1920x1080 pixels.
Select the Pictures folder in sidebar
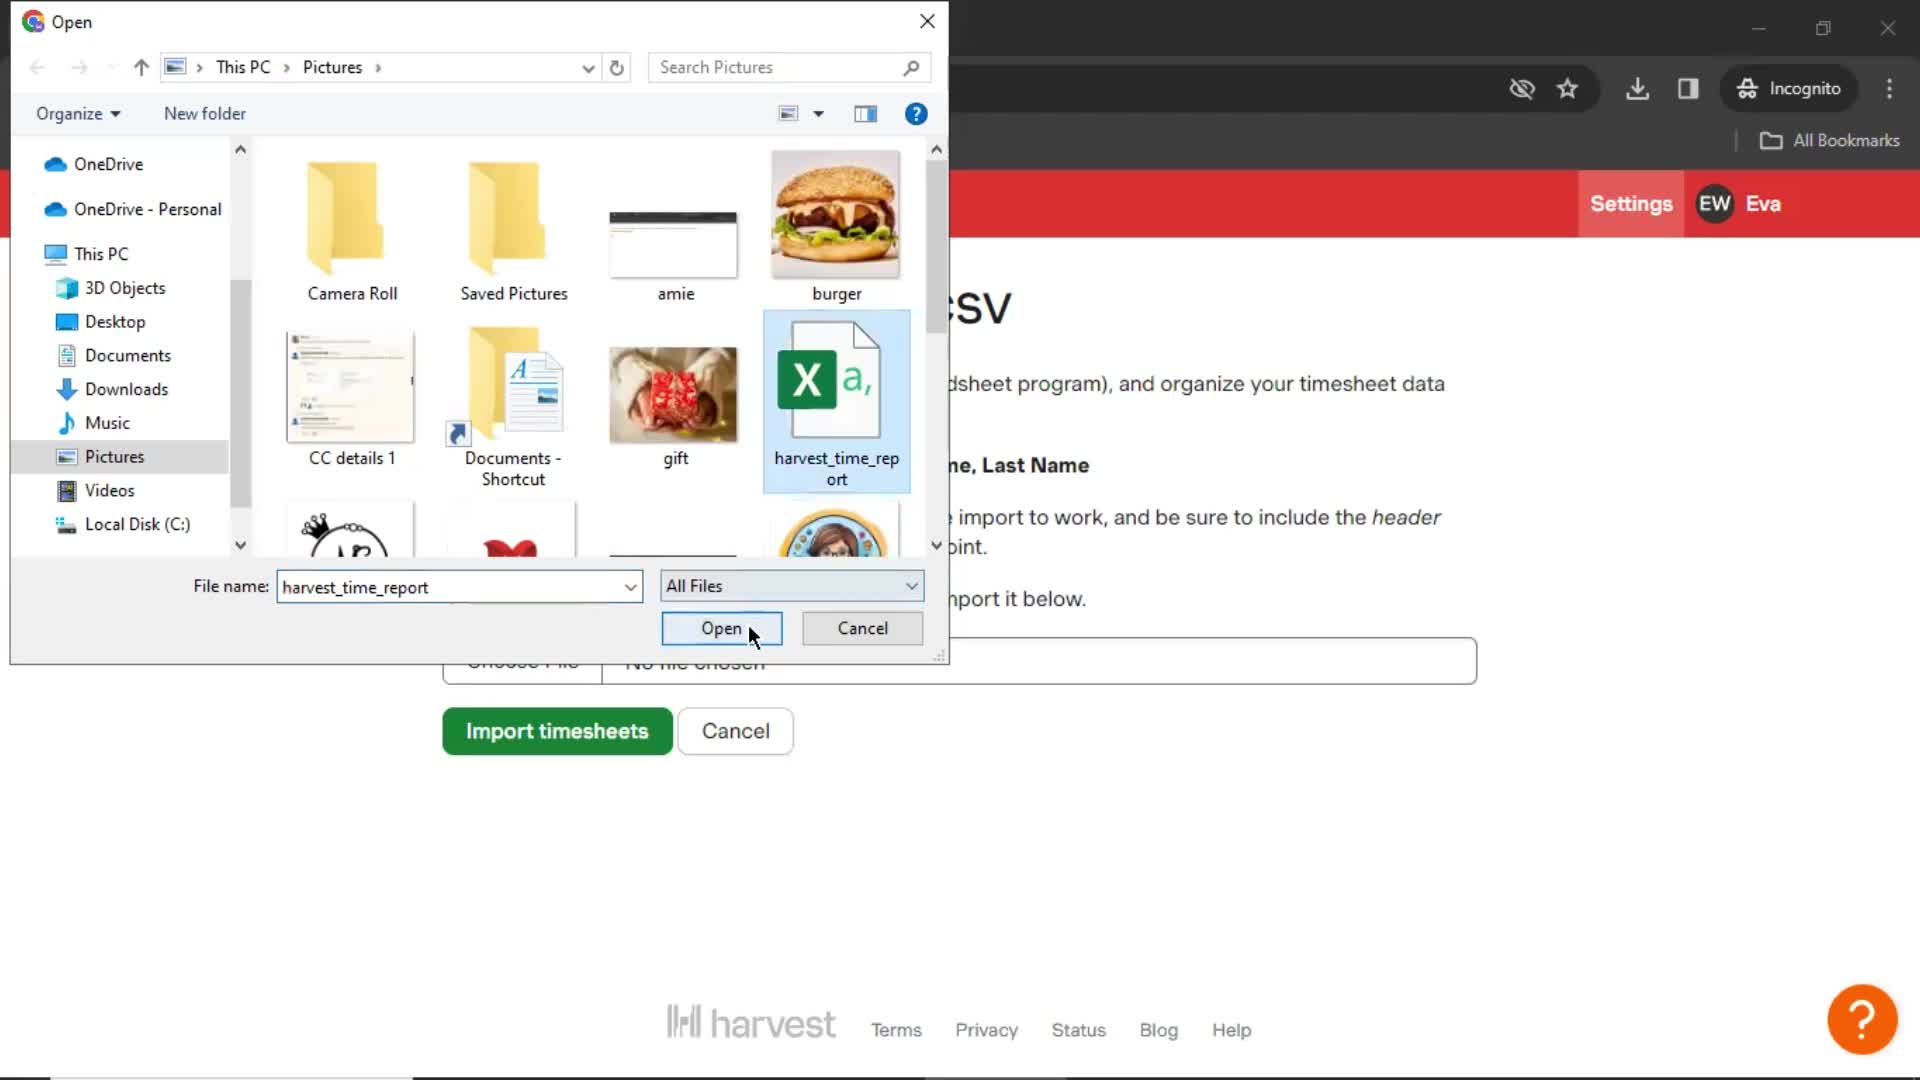[x=113, y=458]
